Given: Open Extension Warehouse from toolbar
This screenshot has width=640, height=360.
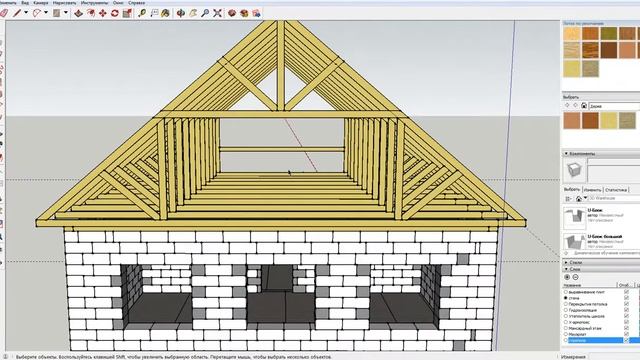Looking at the screenshot, I should point(244,13).
